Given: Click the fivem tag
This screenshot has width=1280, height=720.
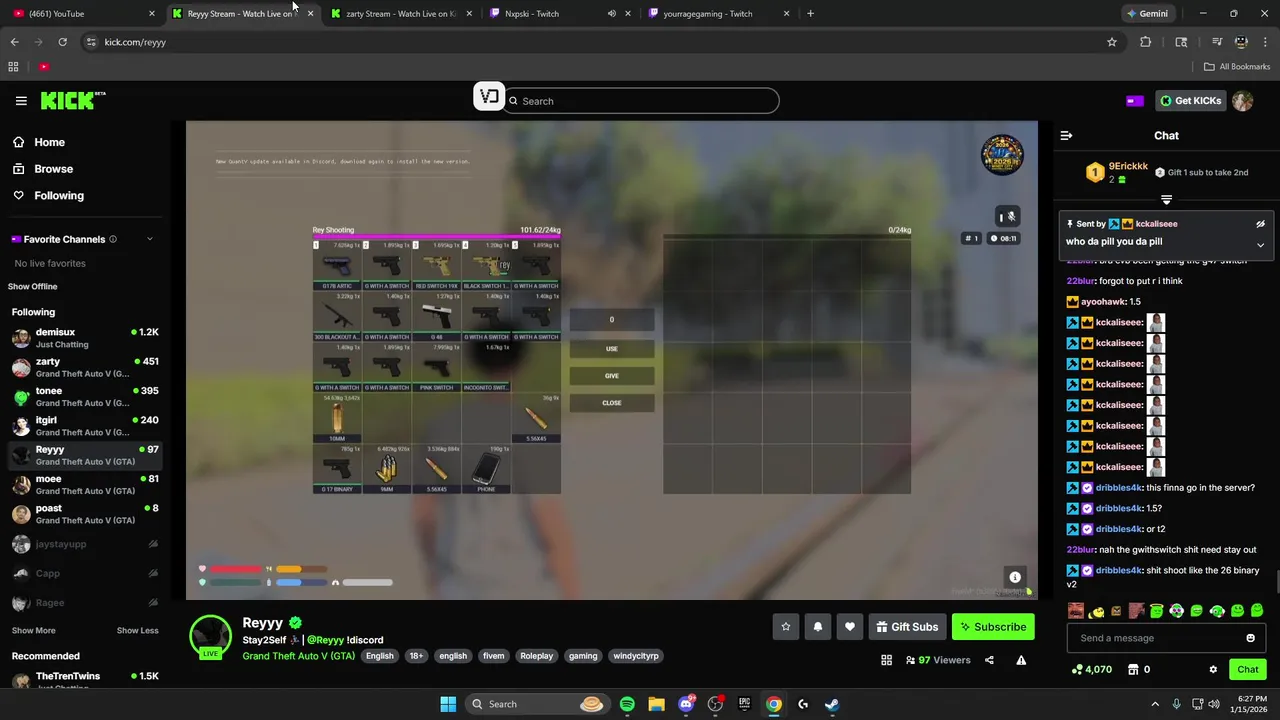Looking at the screenshot, I should pos(493,656).
